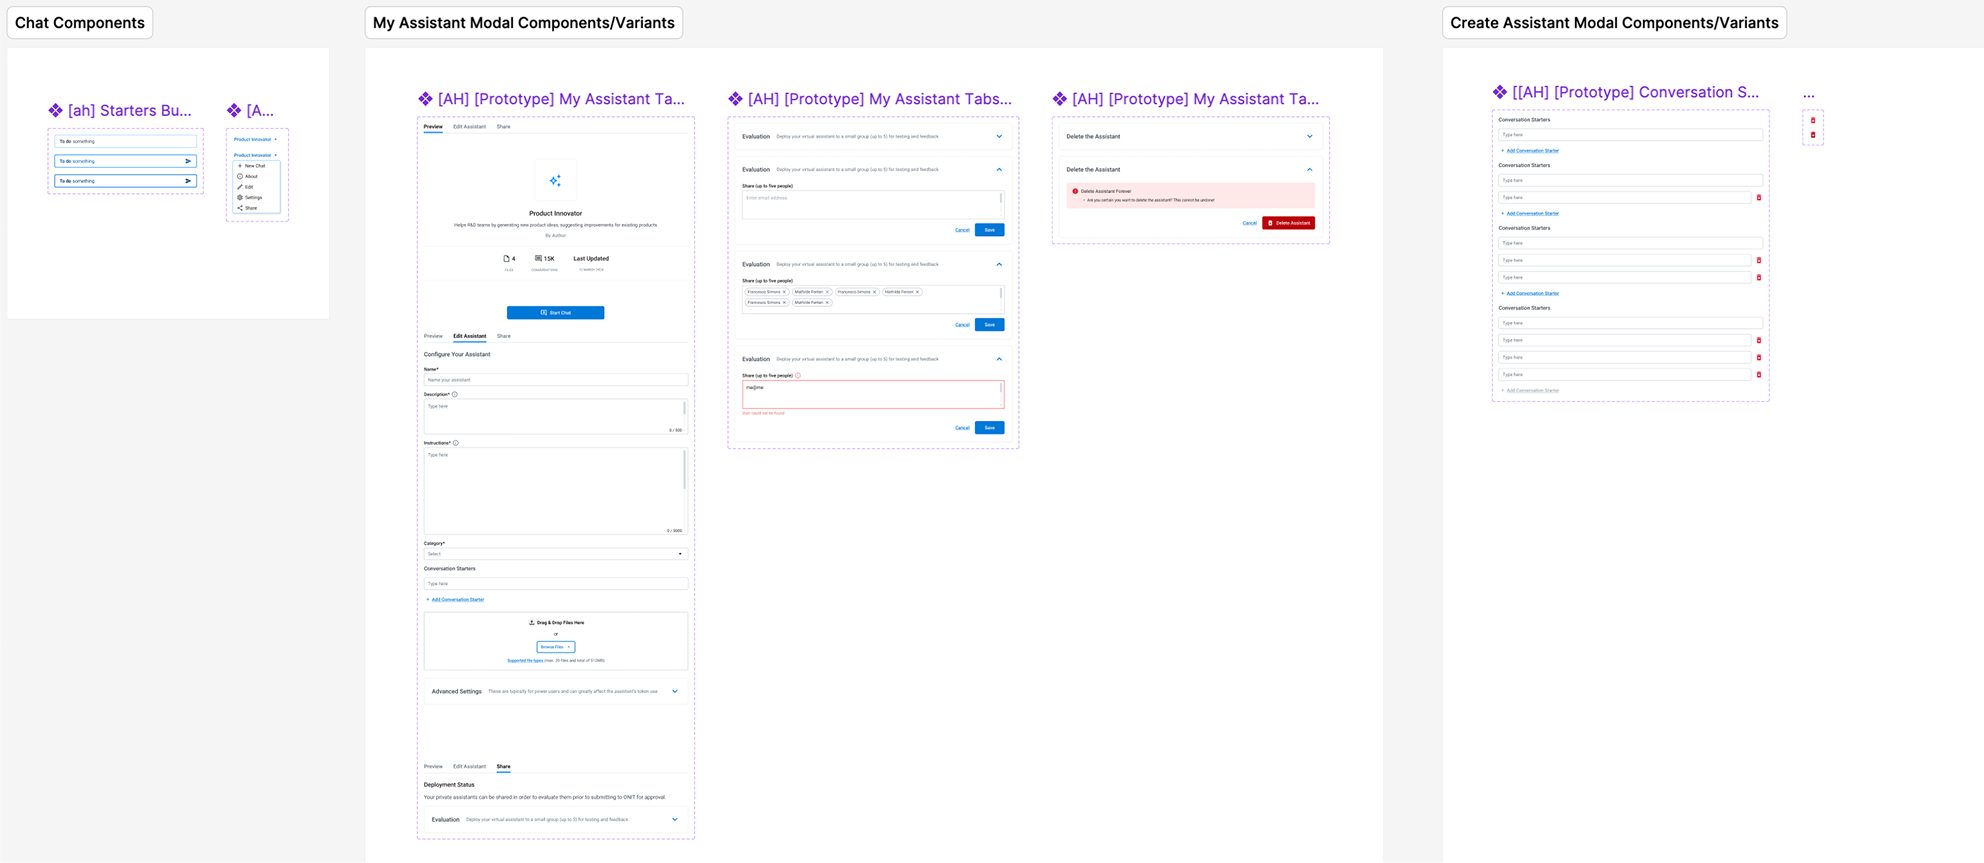The width and height of the screenshot is (1984, 863).
Task: Expand the collapsed Delete the Assistant section
Action: click(x=1309, y=137)
